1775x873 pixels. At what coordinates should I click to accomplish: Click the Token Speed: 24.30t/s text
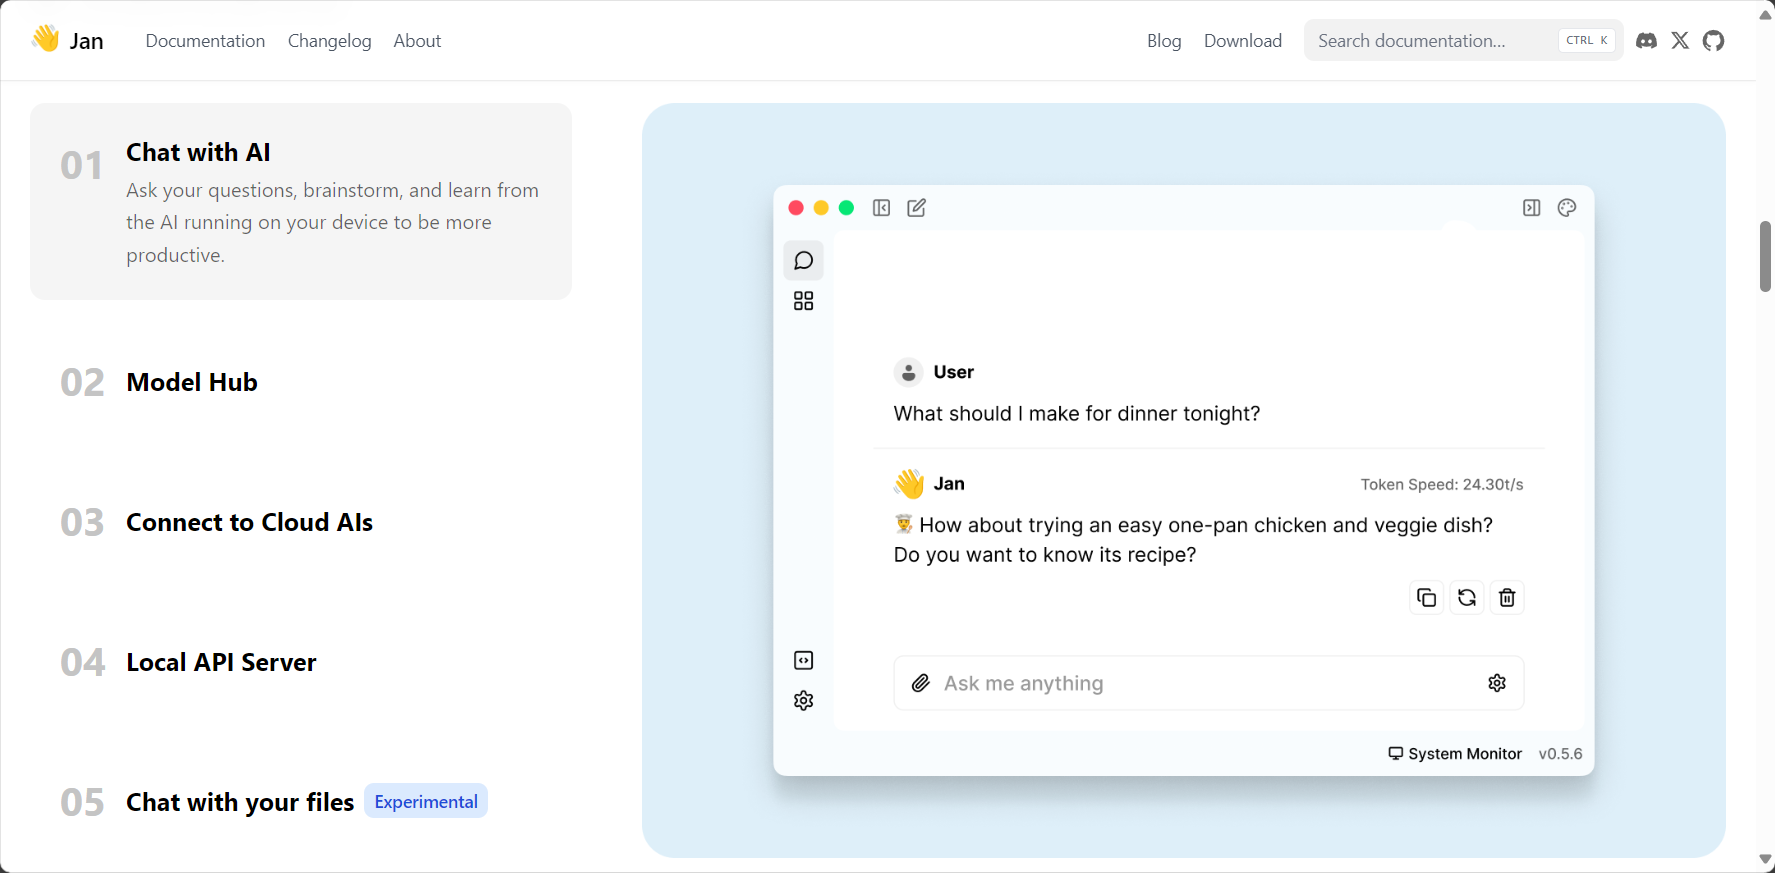pyautogui.click(x=1442, y=485)
